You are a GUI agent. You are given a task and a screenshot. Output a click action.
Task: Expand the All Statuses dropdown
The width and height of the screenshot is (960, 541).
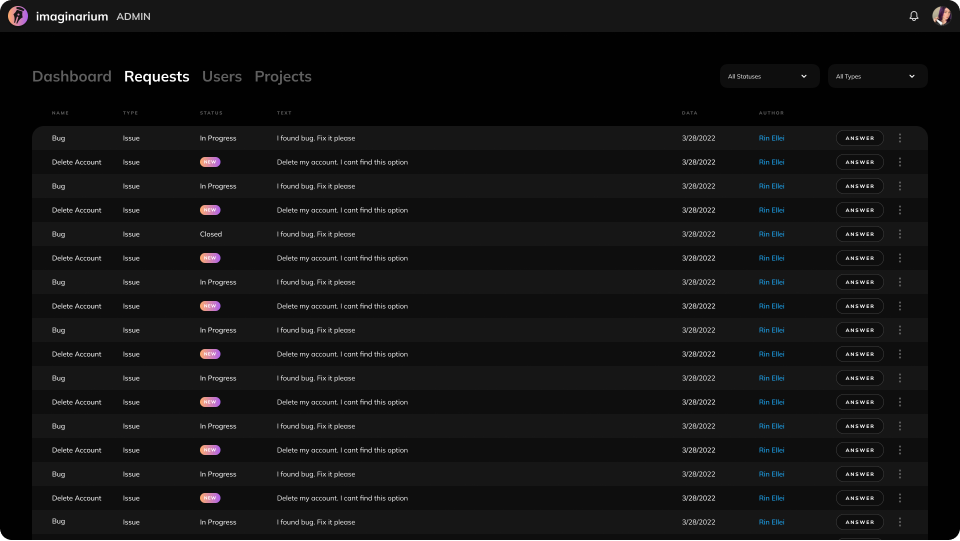[x=769, y=76]
